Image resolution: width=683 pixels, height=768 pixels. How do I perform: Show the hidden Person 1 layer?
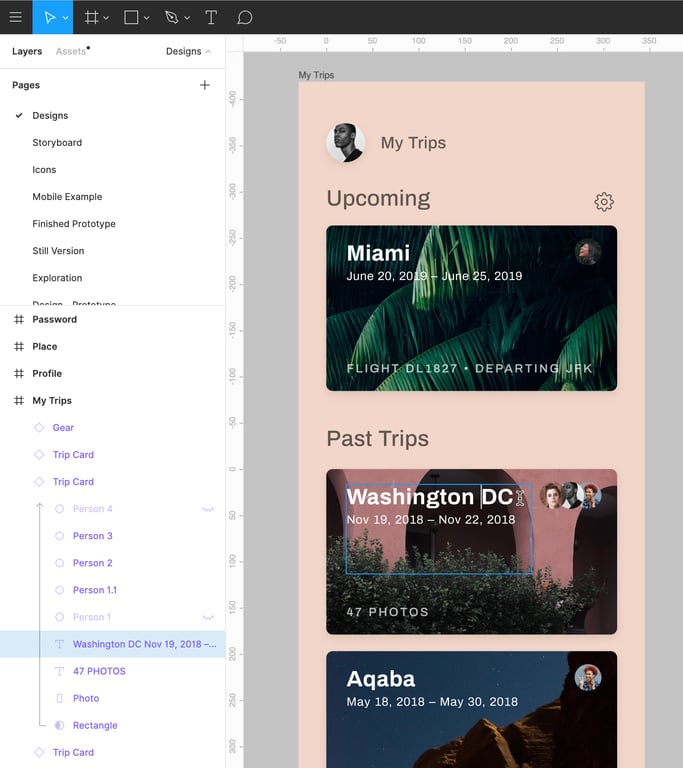pos(208,617)
